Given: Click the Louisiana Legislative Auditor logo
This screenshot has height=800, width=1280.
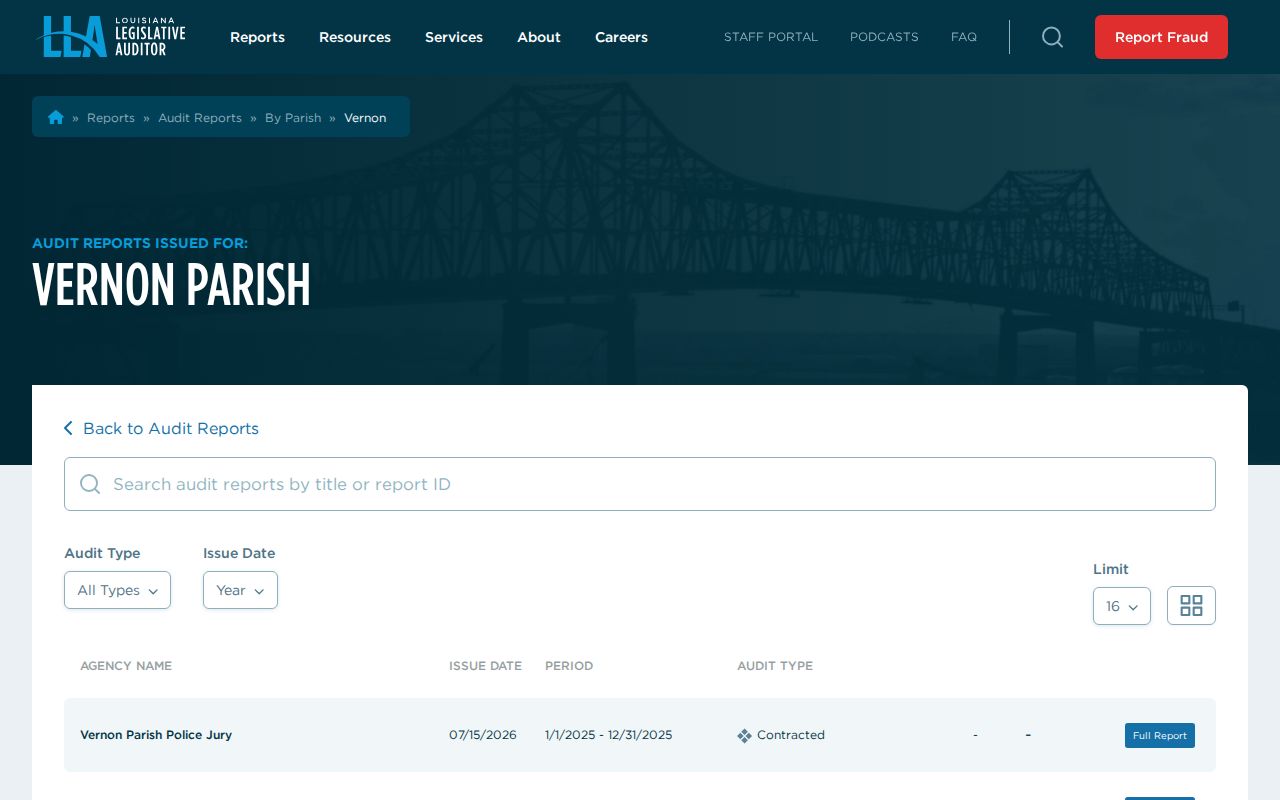Looking at the screenshot, I should pos(111,36).
